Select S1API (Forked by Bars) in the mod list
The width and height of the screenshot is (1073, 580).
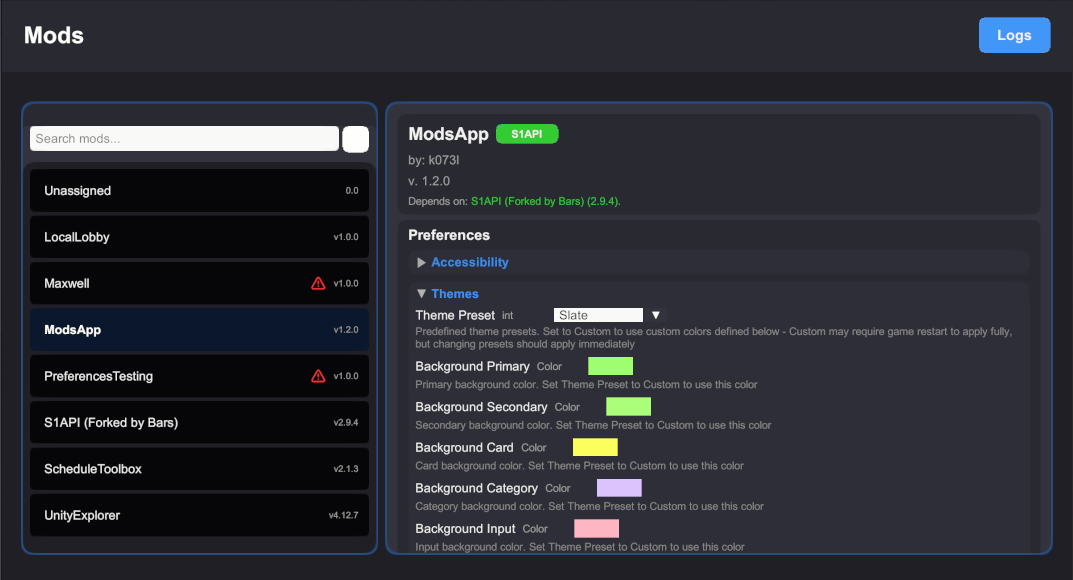pyautogui.click(x=199, y=422)
